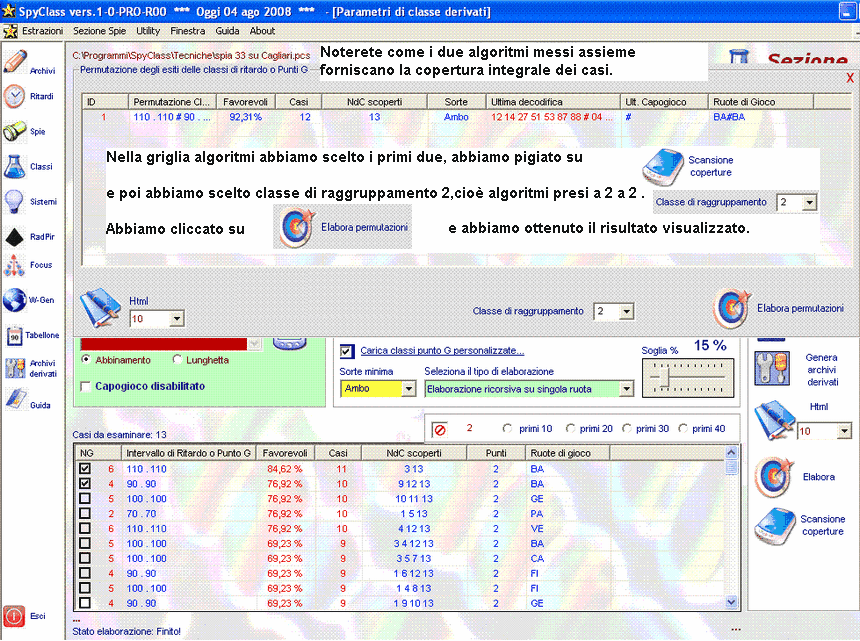860x641 pixels.
Task: Open the Guida menu
Action: pos(227,31)
